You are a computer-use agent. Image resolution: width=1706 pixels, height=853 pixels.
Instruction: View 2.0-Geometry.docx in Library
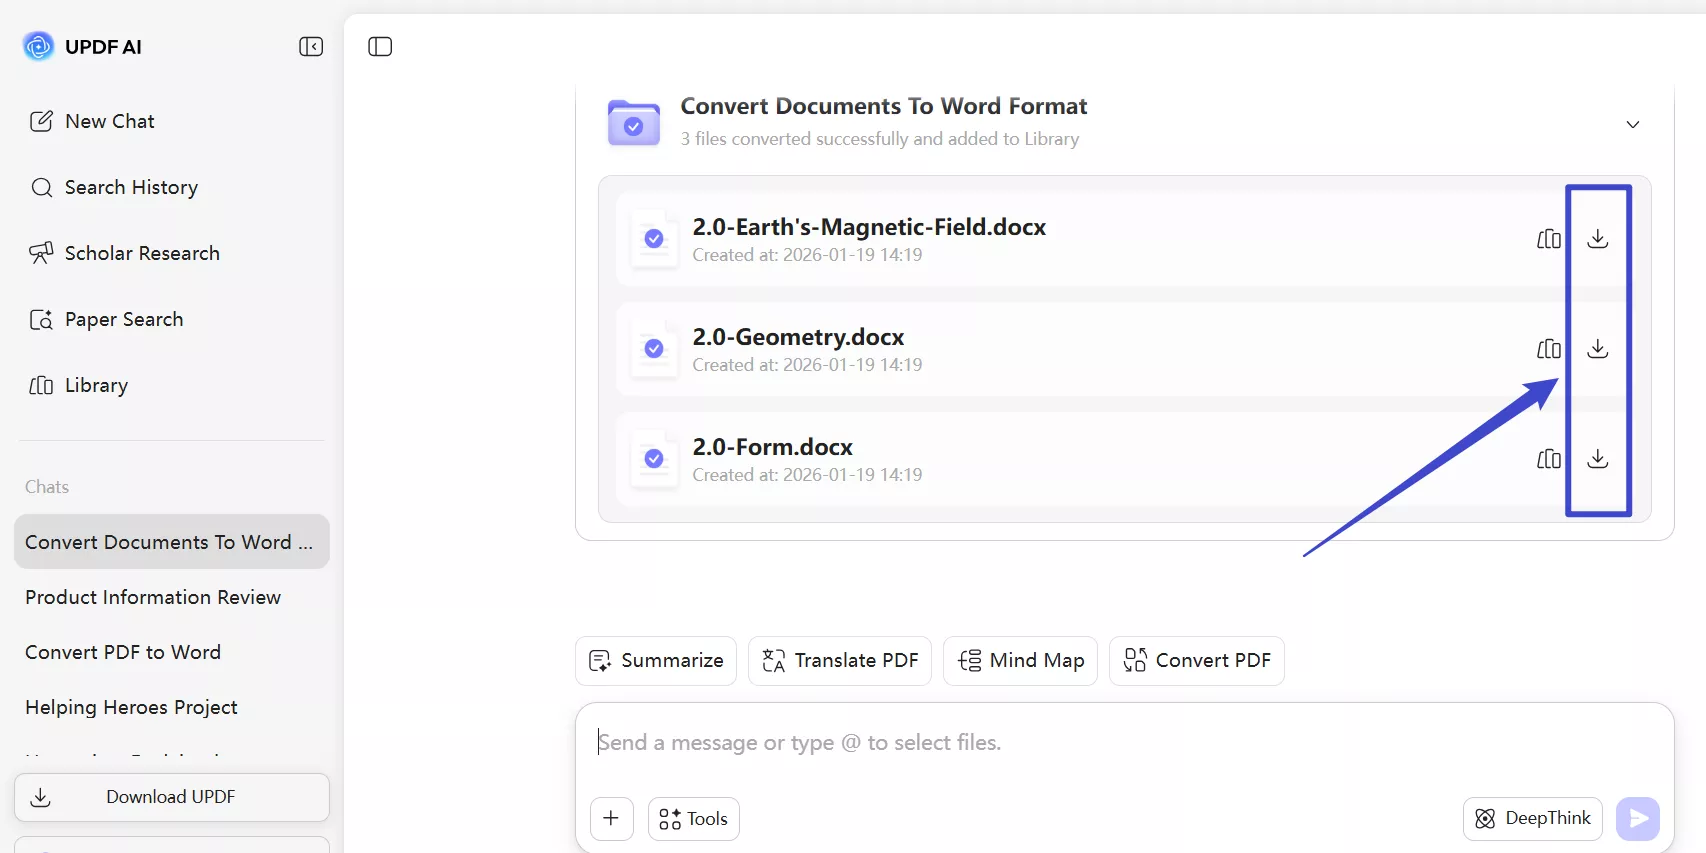1549,349
